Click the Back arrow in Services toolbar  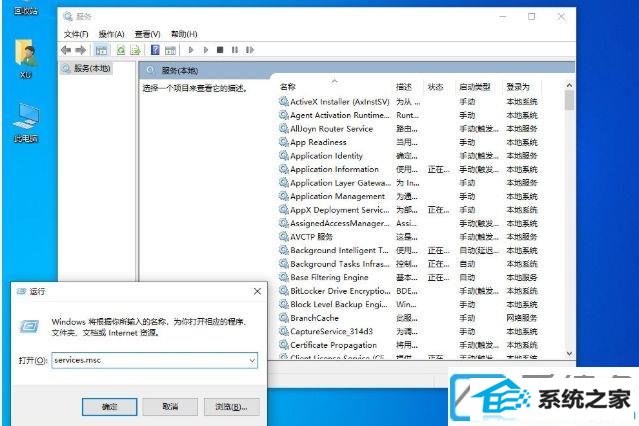(66, 50)
